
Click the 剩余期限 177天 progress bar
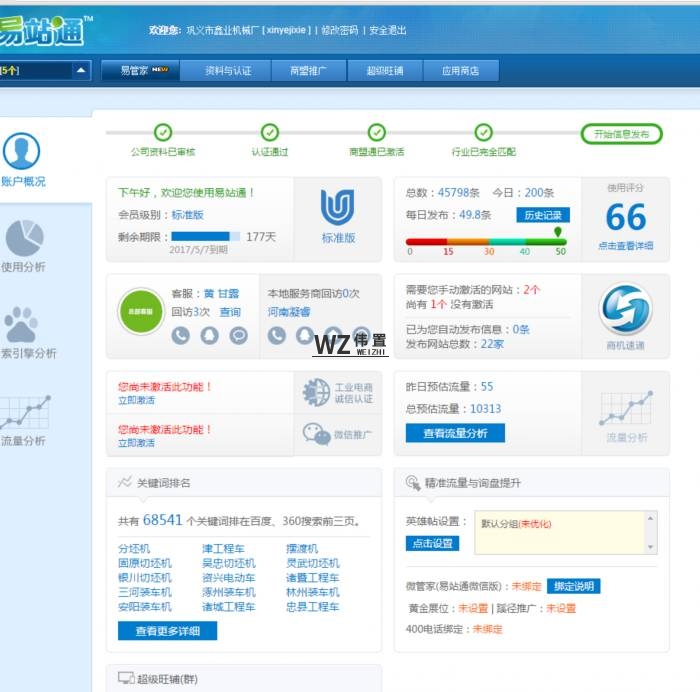(x=205, y=236)
